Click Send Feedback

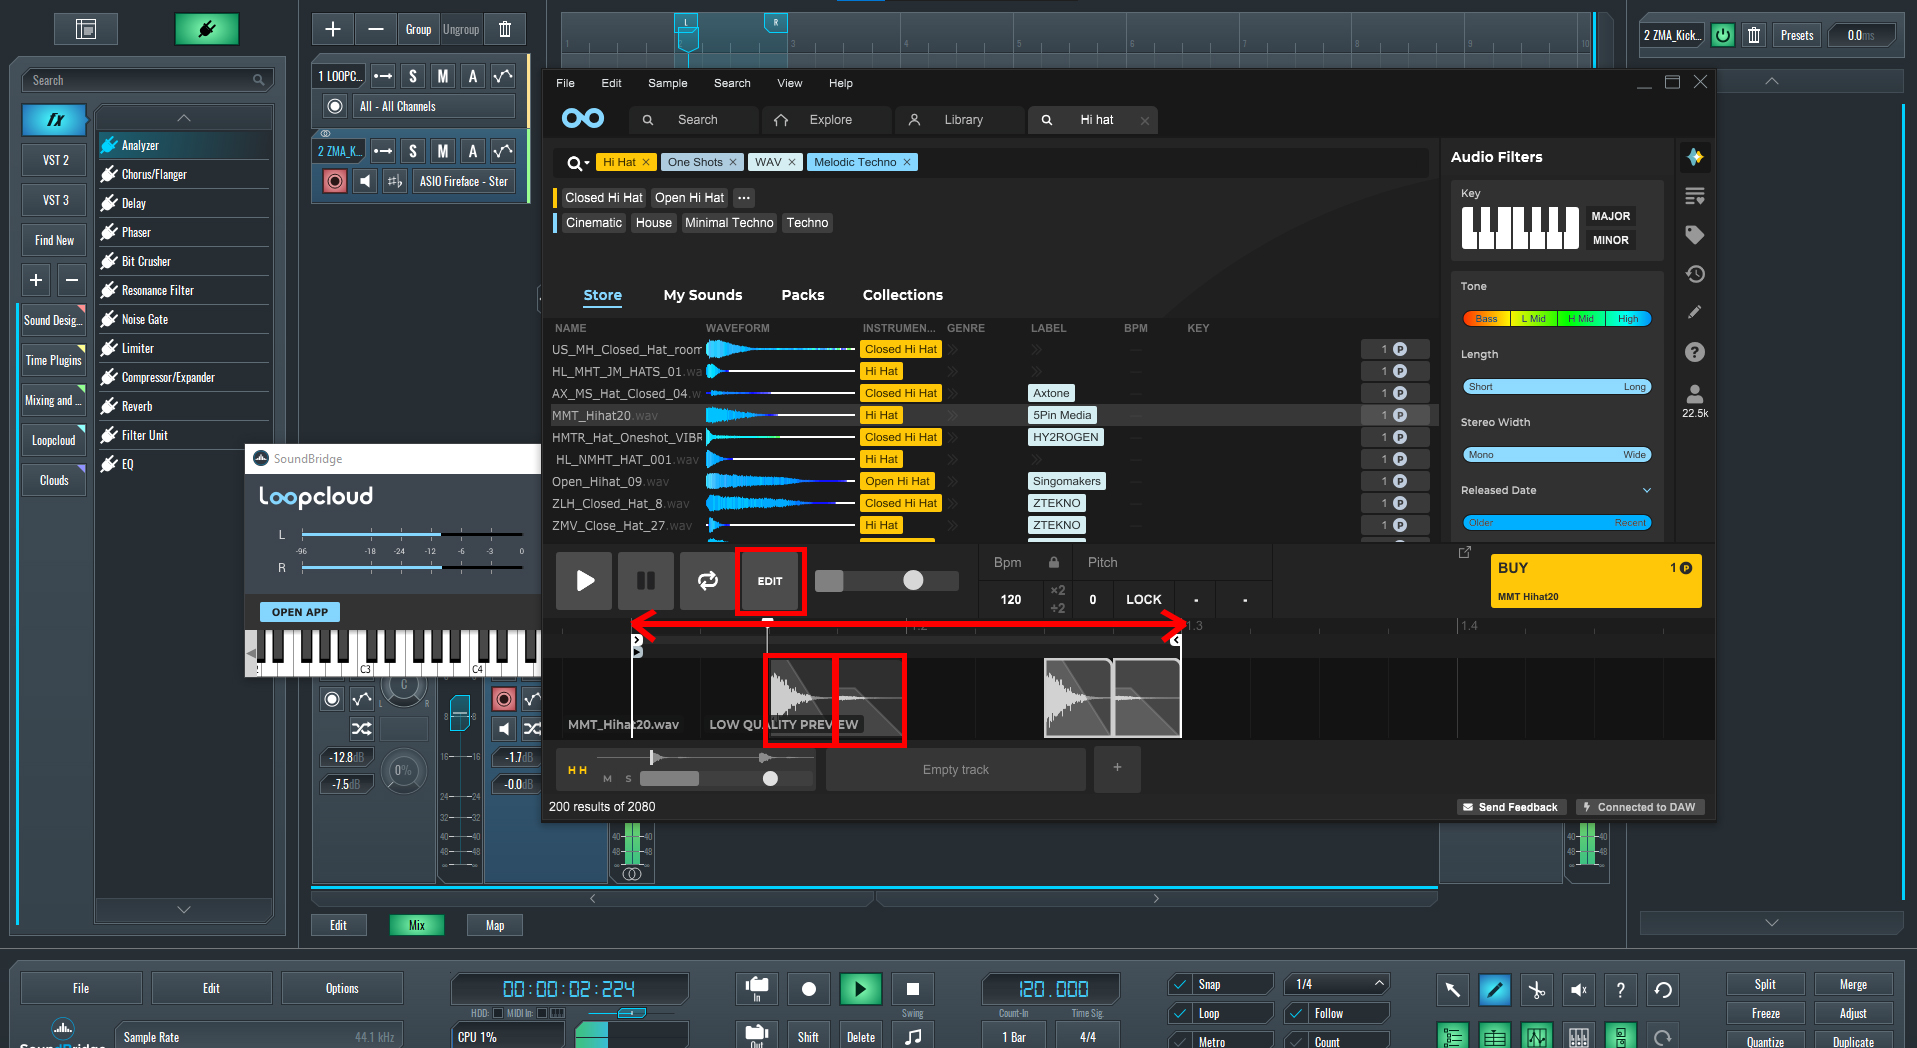tap(1510, 807)
